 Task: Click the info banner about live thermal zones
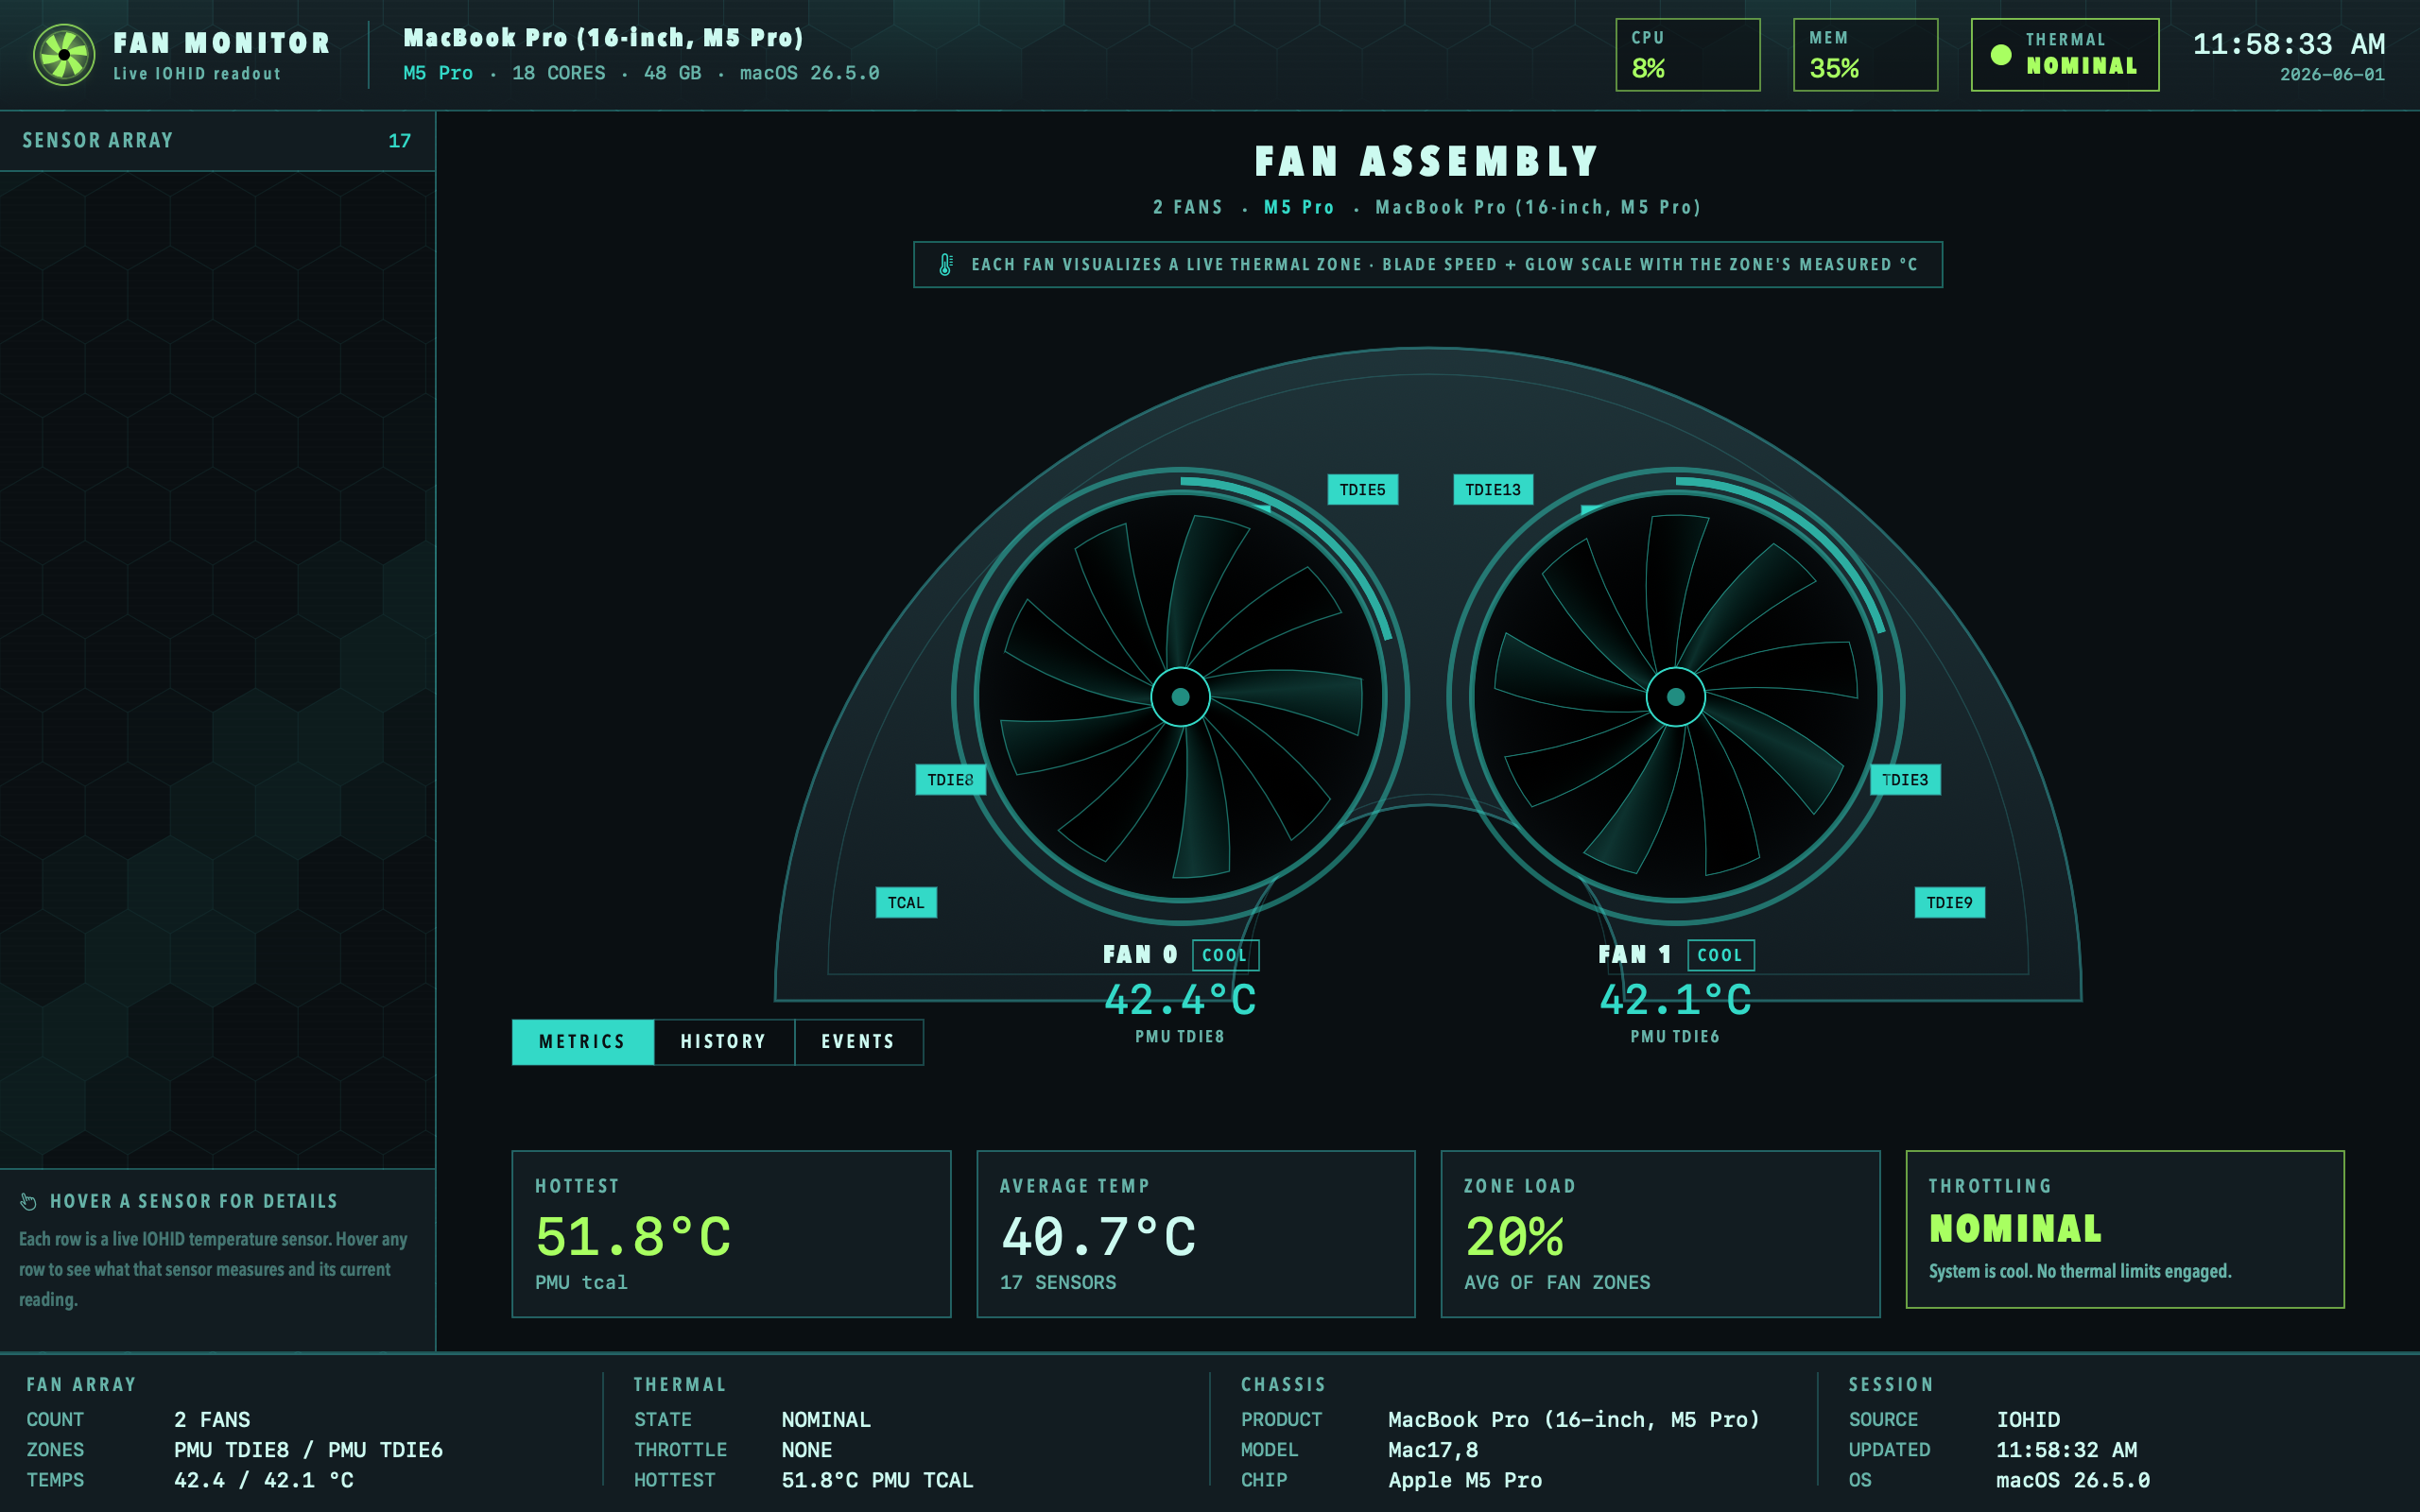1428,265
